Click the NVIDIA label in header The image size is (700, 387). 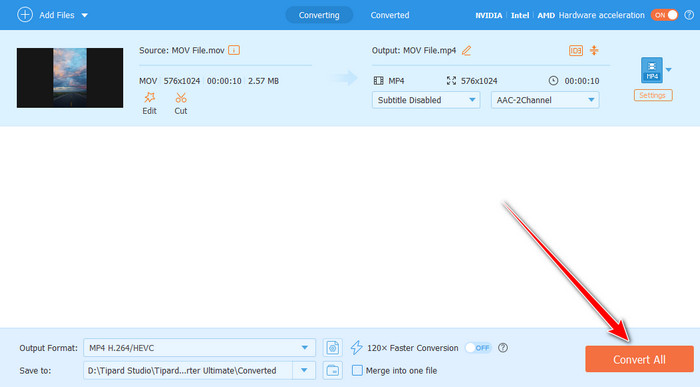pyautogui.click(x=488, y=15)
